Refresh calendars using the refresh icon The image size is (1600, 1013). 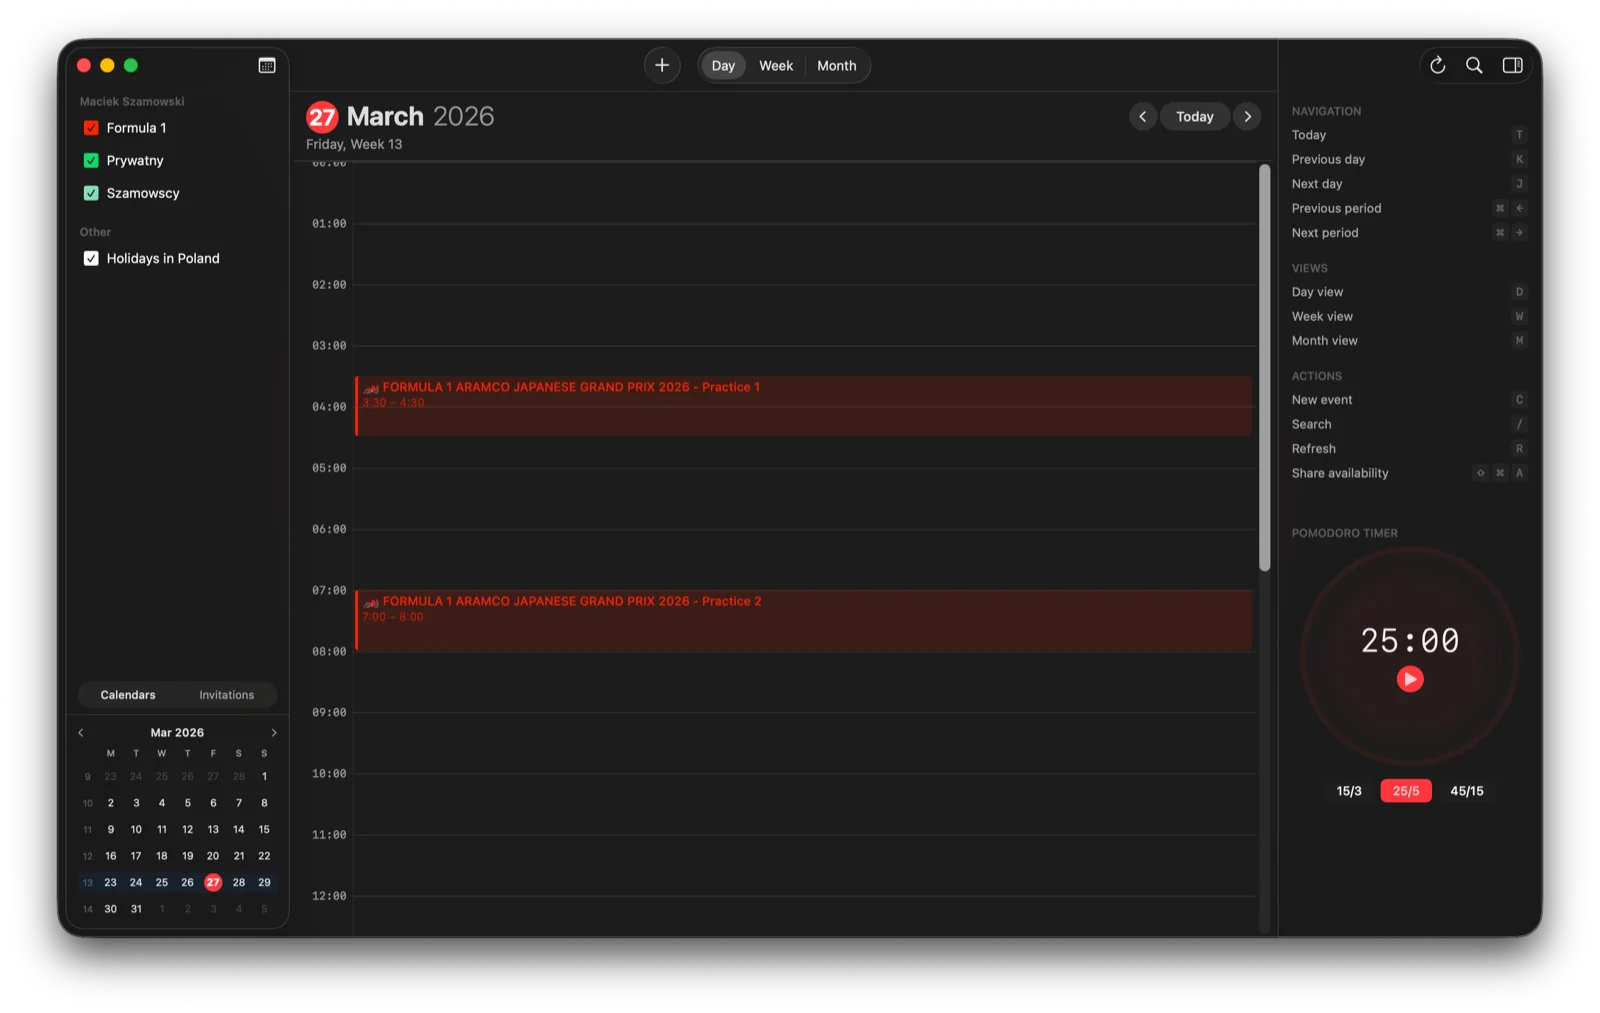(x=1437, y=65)
